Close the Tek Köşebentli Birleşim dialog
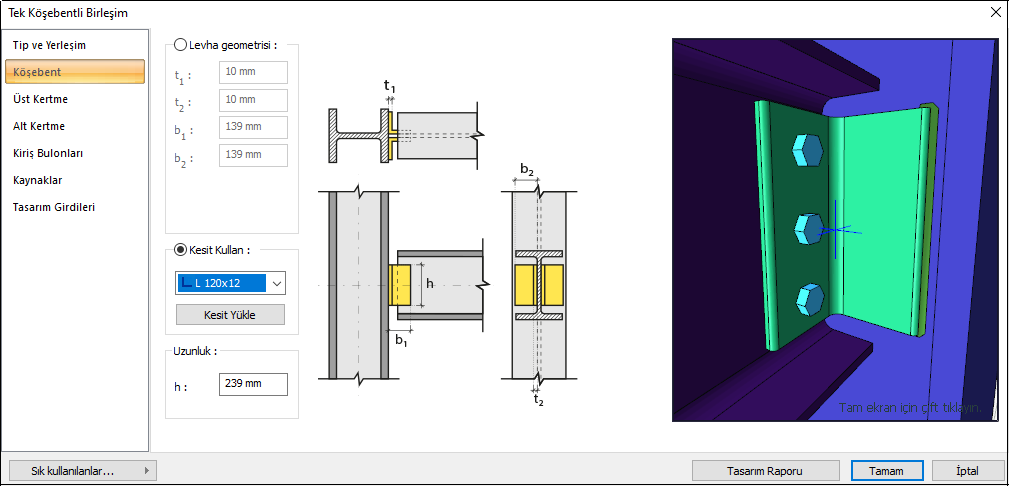Screen dimensions: 1009x486 tap(994, 13)
